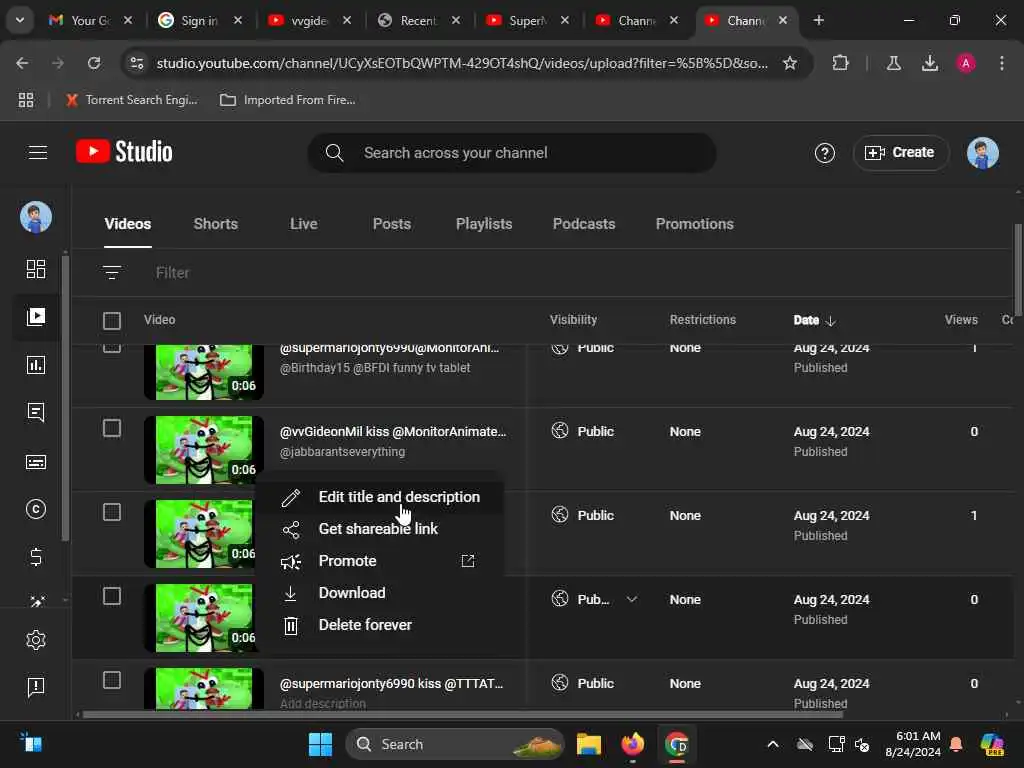Open Earn dollar icon in sidebar
Screen dimensions: 1024x768
click(36, 557)
